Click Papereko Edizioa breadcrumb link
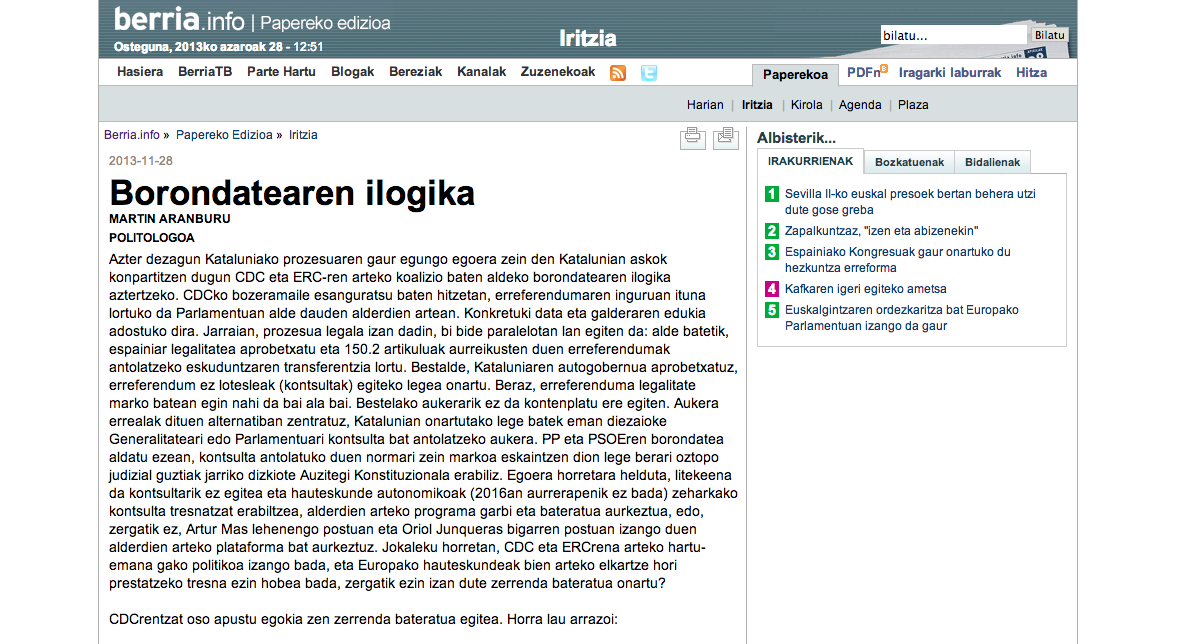1182x644 pixels. tap(224, 135)
